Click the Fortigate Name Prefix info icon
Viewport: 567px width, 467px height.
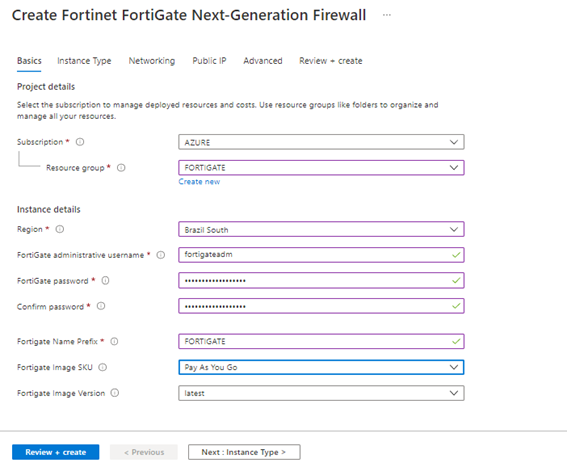point(114,341)
